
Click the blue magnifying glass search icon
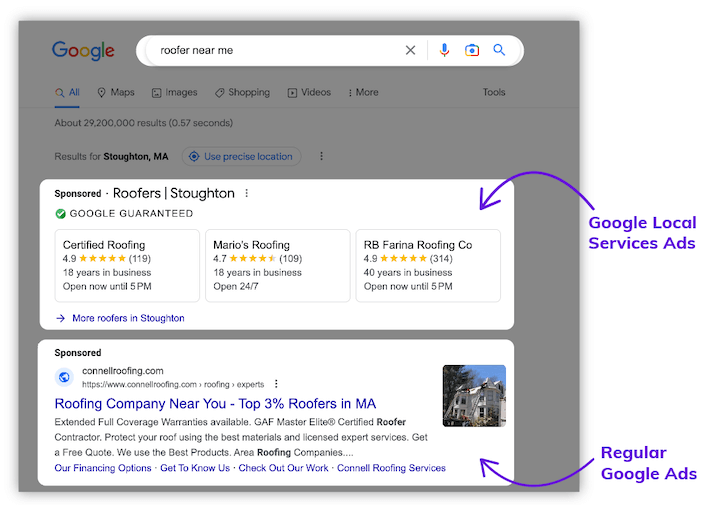499,50
